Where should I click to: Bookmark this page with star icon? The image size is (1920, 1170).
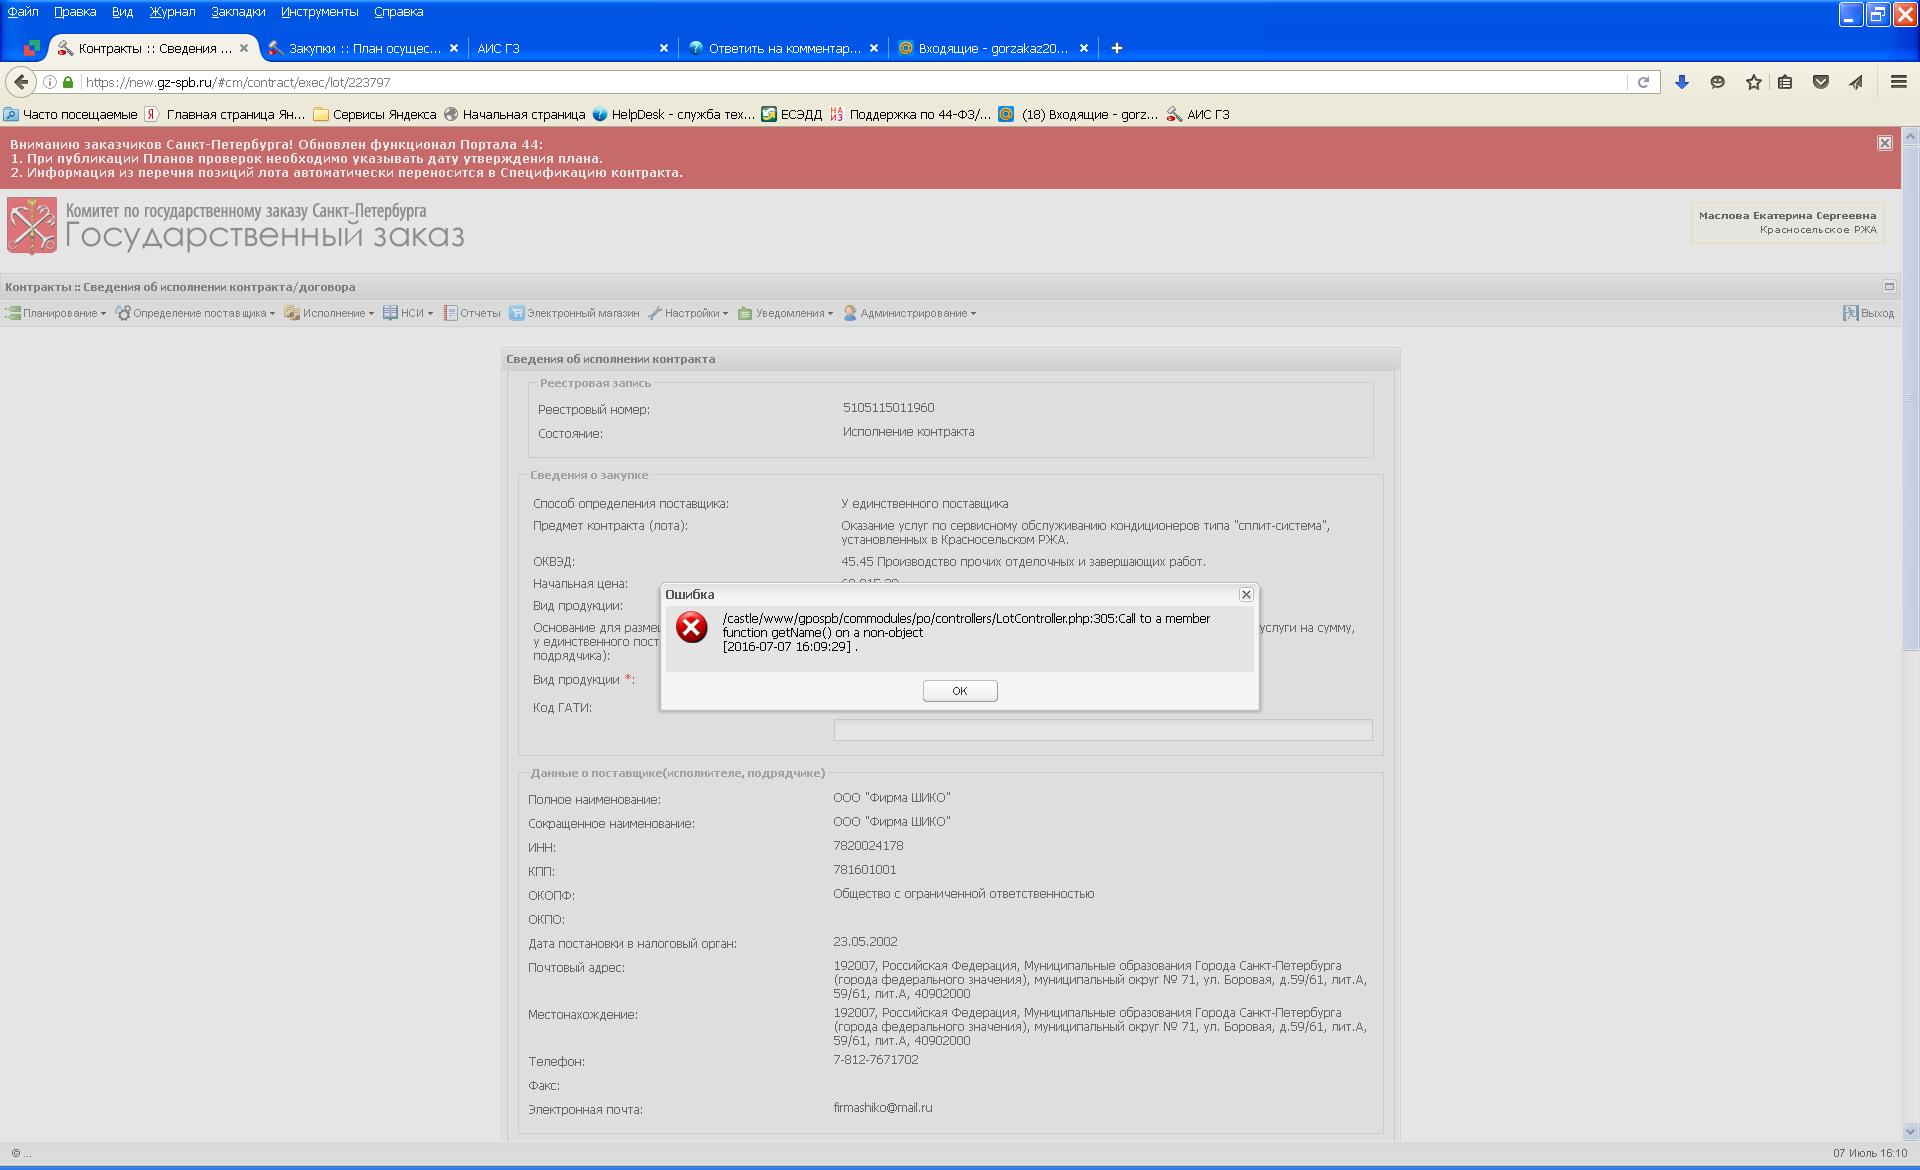click(x=1753, y=82)
